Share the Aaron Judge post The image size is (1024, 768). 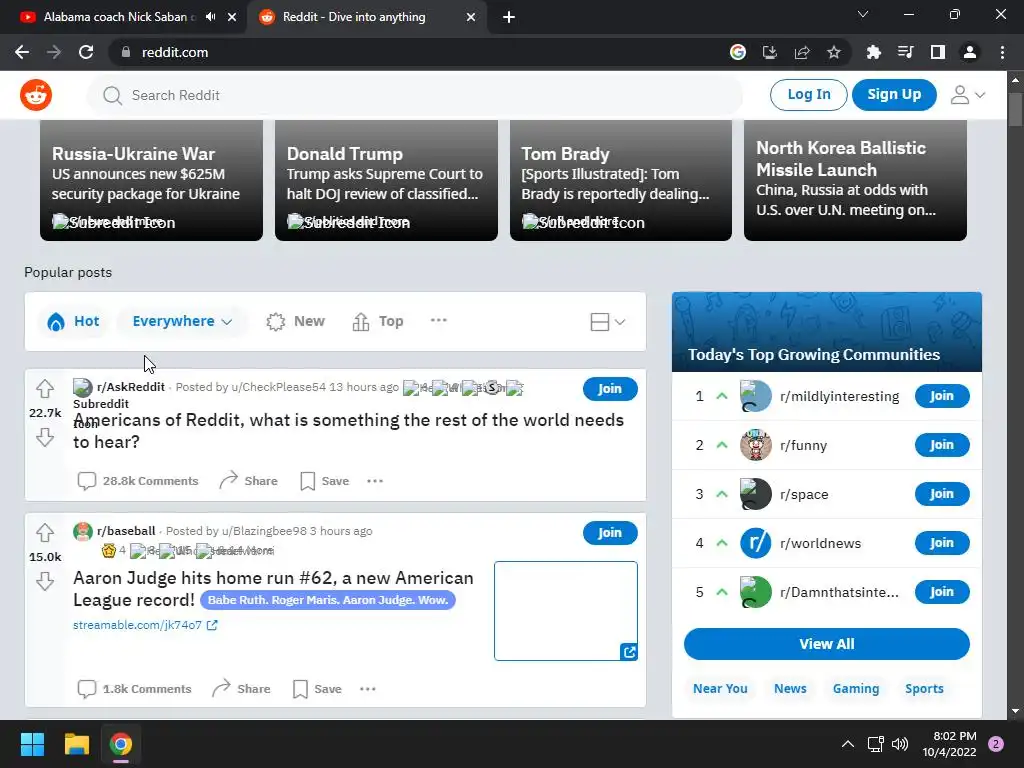[x=241, y=689]
